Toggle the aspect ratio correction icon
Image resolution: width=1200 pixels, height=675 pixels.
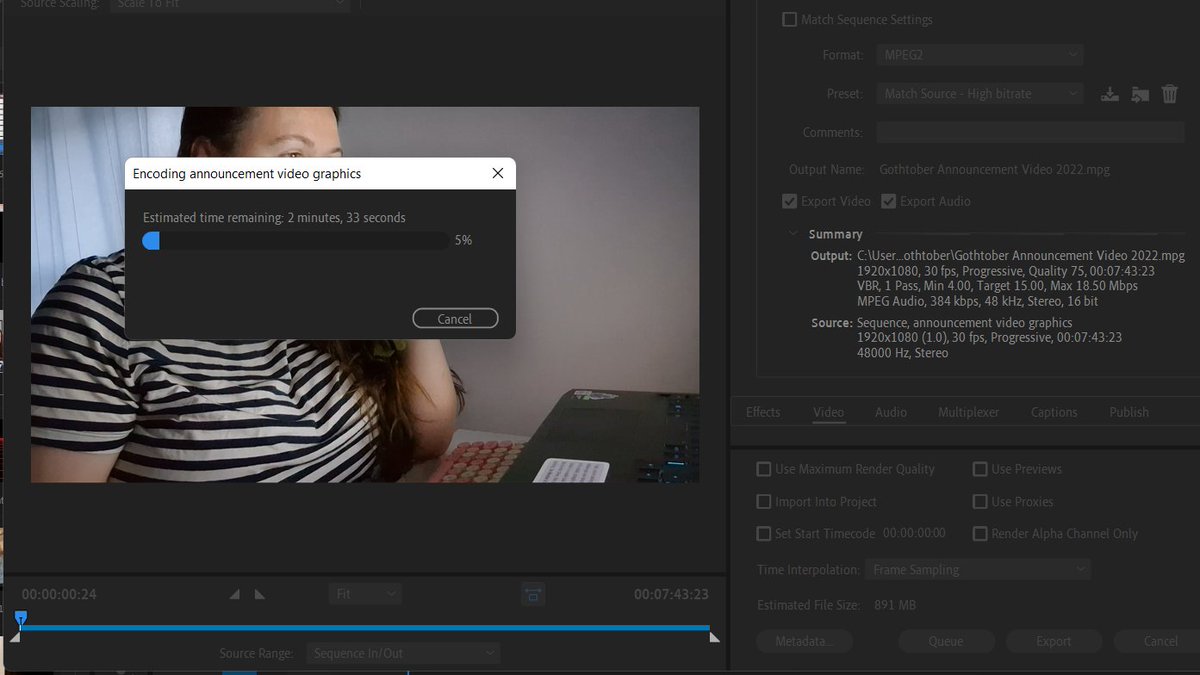[x=533, y=594]
